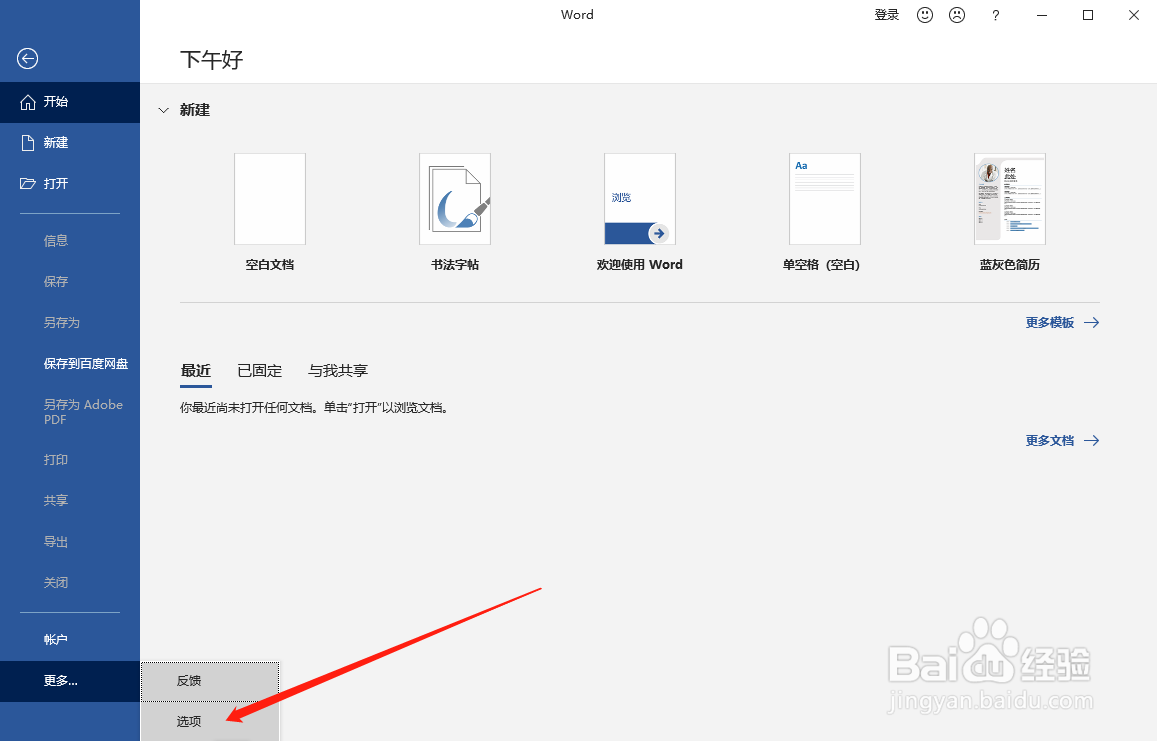Click the 书法字帖 label text
Image resolution: width=1157 pixels, height=741 pixels.
[x=455, y=264]
